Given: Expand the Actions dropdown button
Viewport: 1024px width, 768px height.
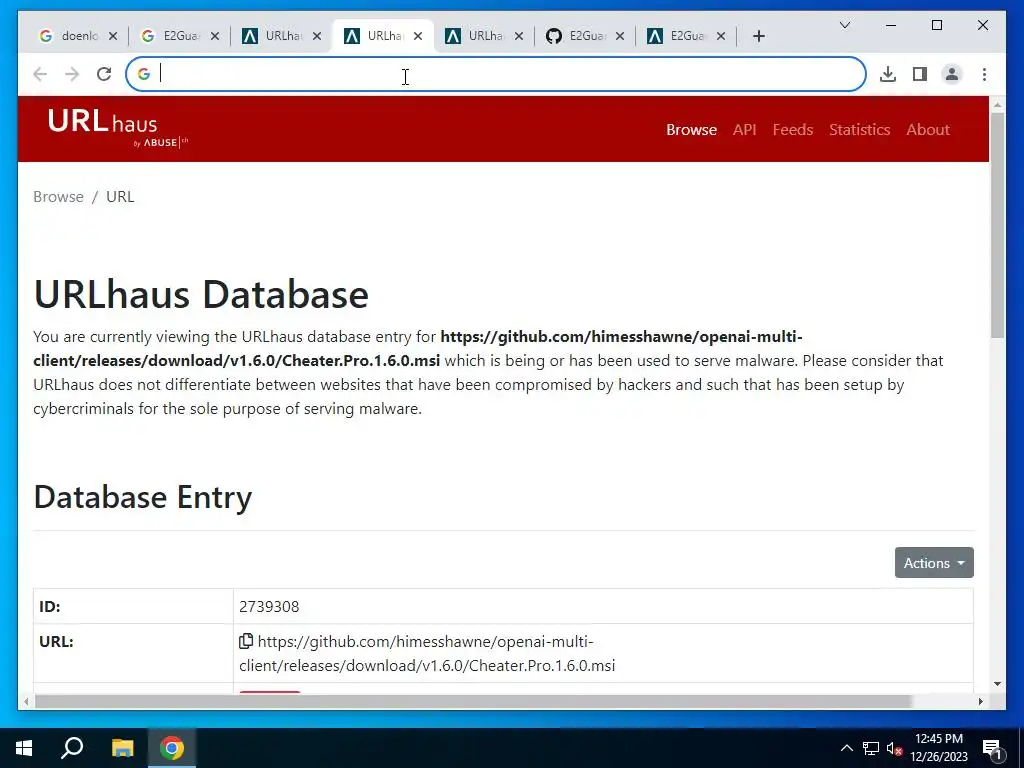Looking at the screenshot, I should [934, 562].
